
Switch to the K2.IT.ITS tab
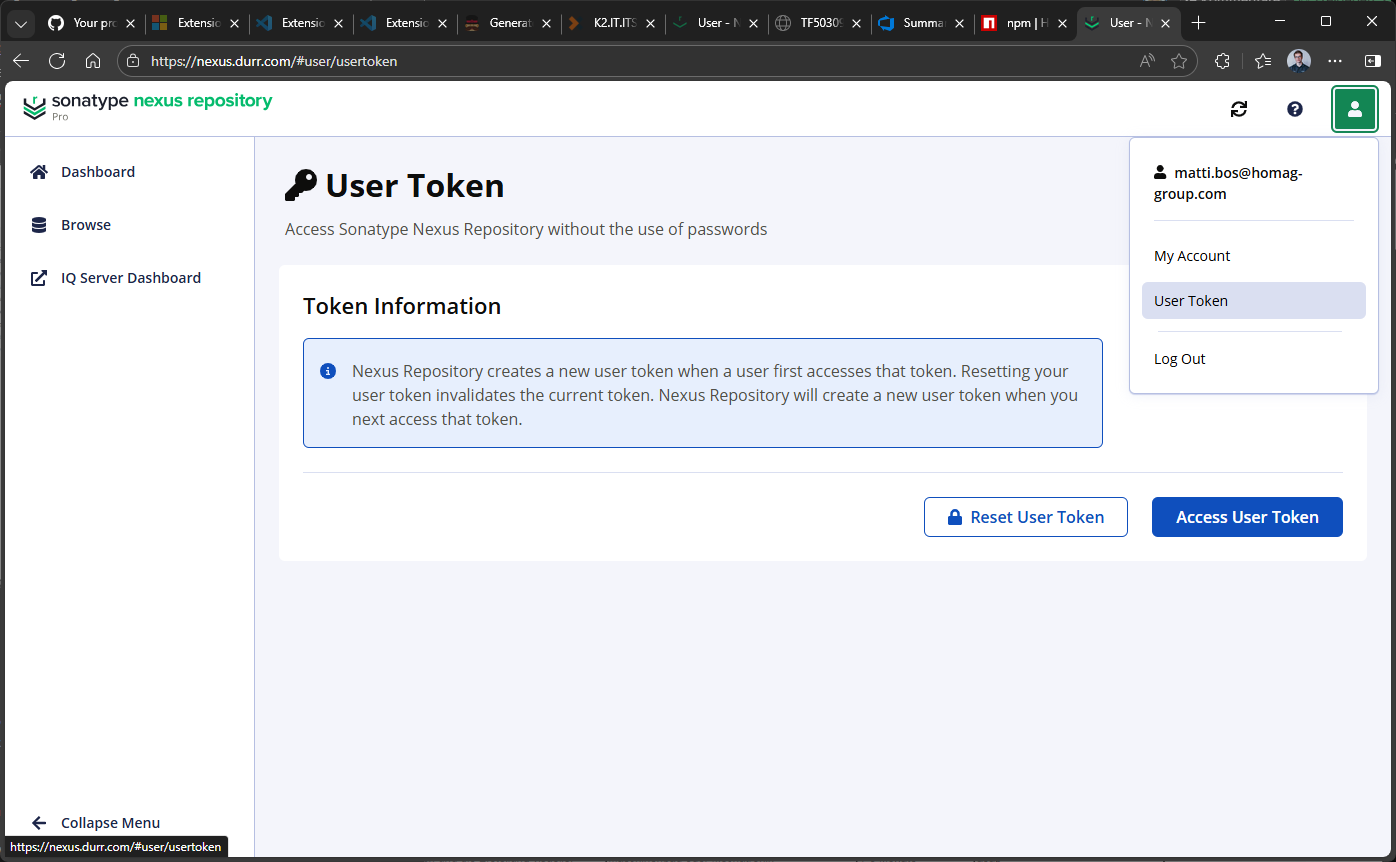pos(611,23)
